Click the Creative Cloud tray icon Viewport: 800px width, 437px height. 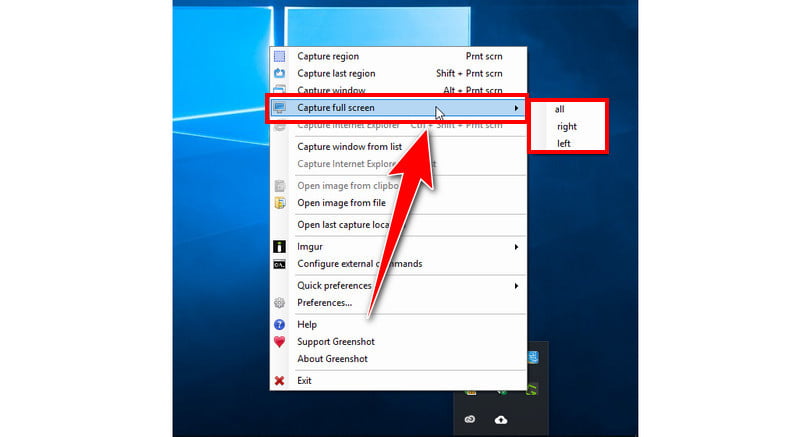(470, 420)
